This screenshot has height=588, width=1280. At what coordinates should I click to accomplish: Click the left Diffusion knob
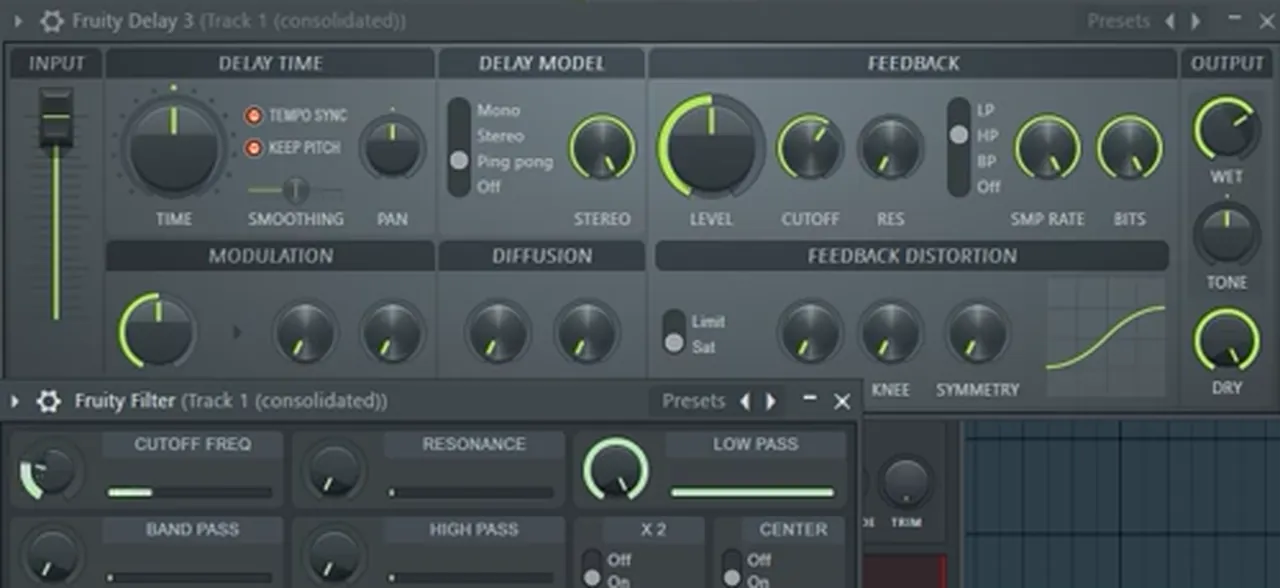pos(497,333)
